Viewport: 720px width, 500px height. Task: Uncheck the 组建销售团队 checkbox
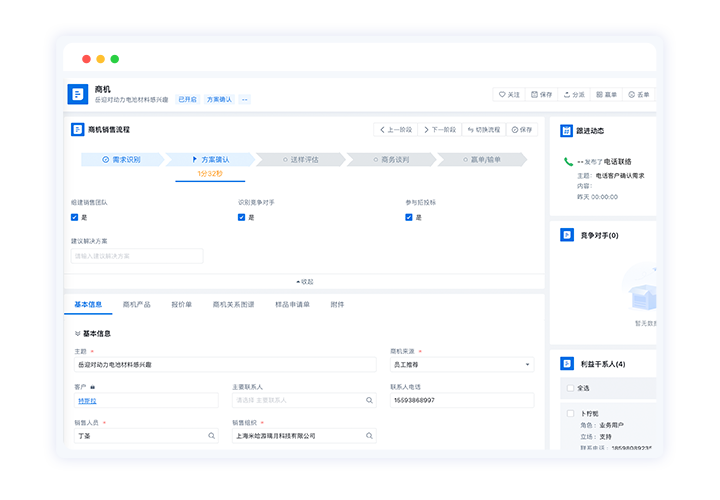(75, 217)
